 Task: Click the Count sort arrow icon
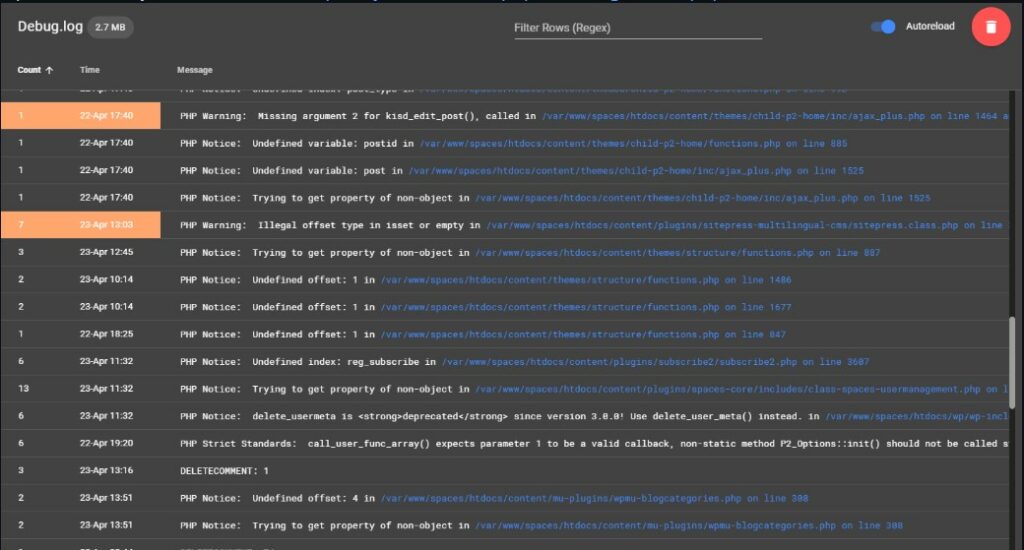[x=49, y=70]
